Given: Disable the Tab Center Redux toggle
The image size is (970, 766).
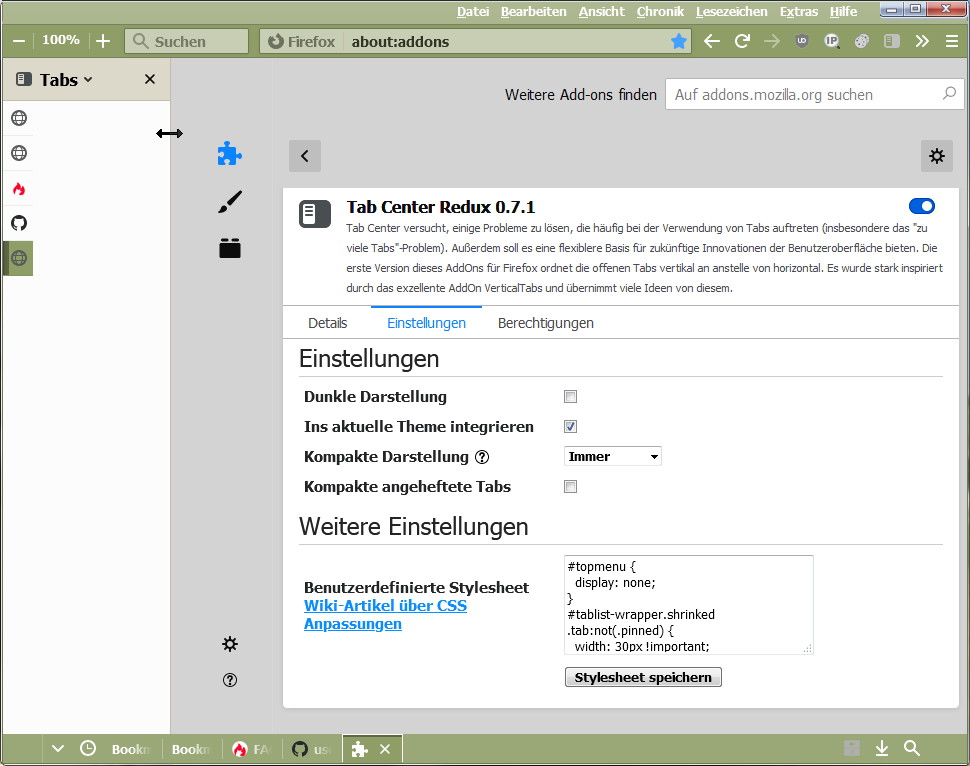Looking at the screenshot, I should (x=922, y=206).
